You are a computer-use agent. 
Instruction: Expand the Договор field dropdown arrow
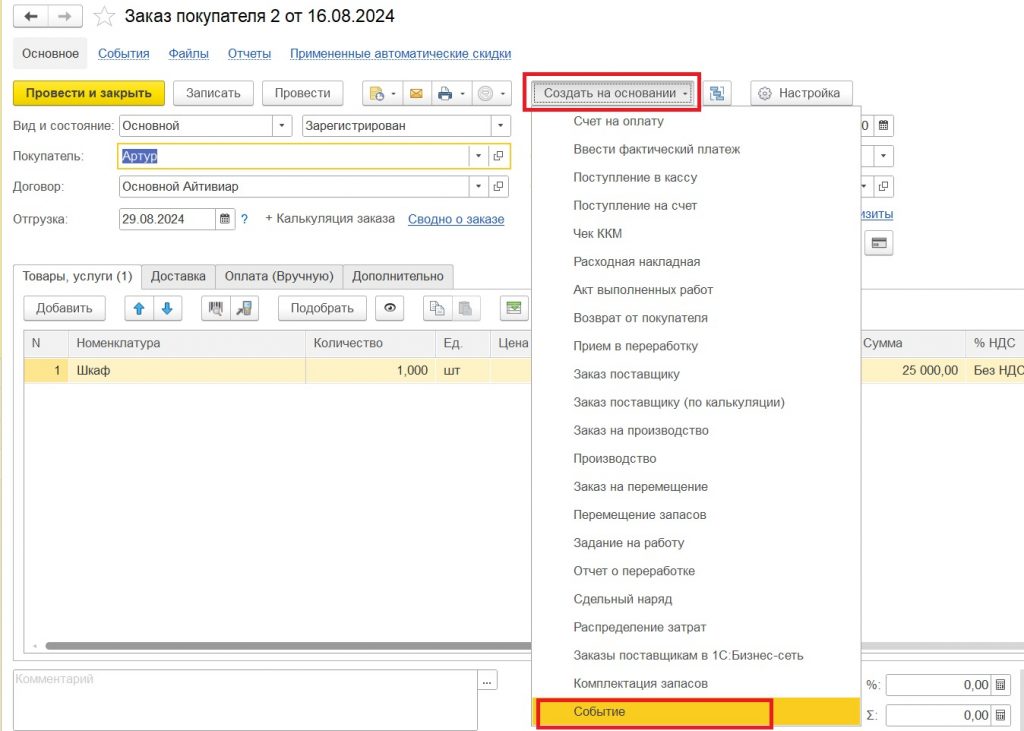tap(478, 186)
